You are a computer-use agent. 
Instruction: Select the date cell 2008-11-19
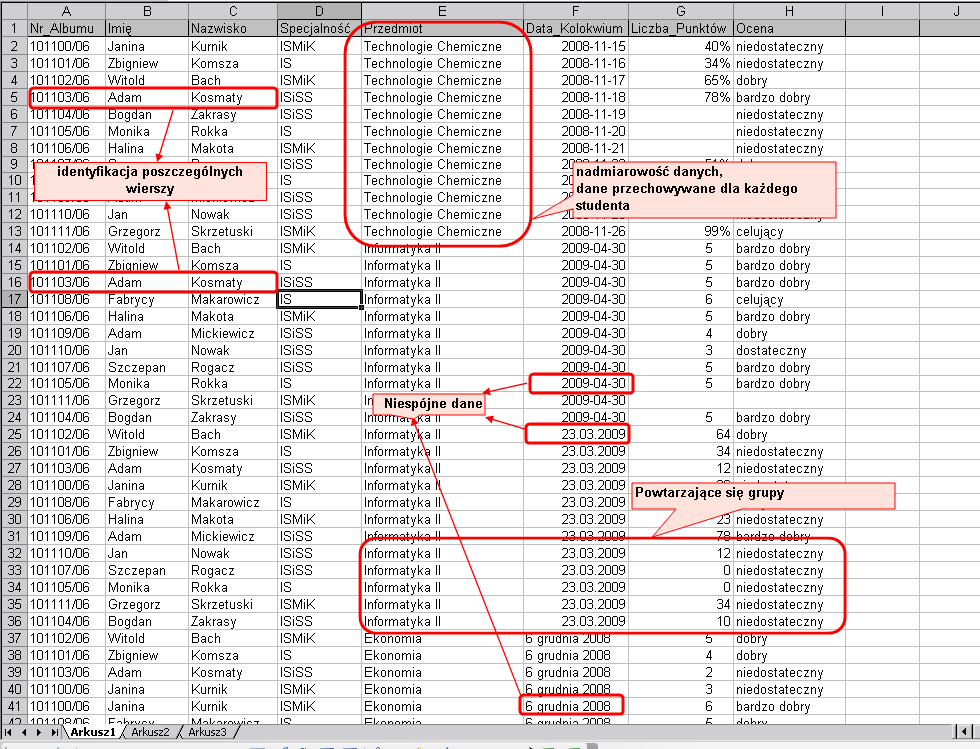[x=576, y=114]
